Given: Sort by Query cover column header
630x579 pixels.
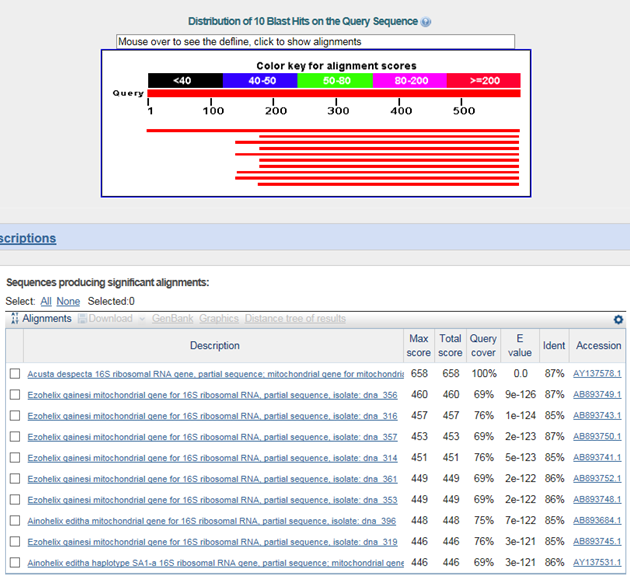Looking at the screenshot, I should pos(483,346).
